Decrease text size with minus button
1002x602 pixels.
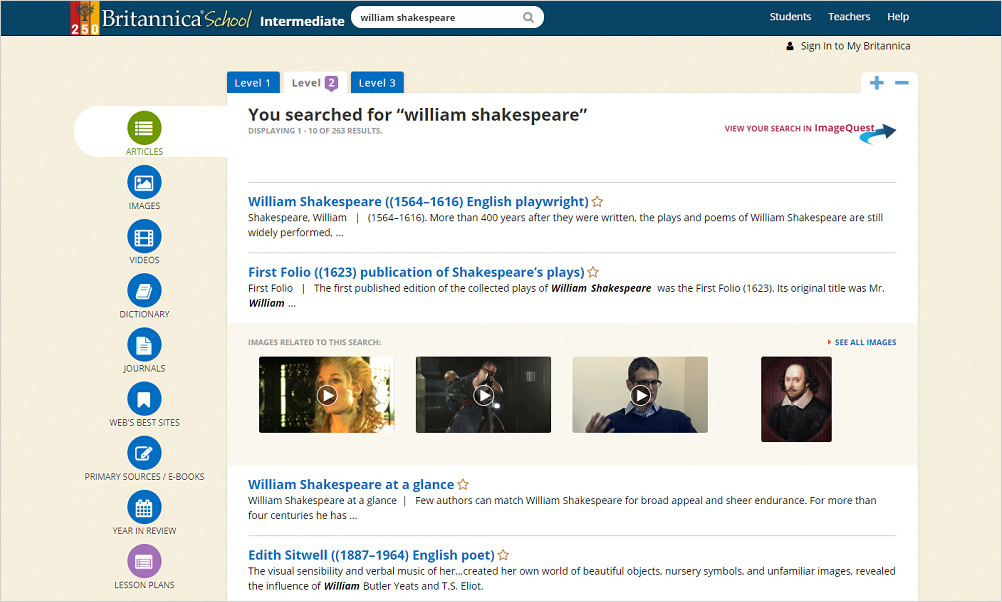pos(902,83)
